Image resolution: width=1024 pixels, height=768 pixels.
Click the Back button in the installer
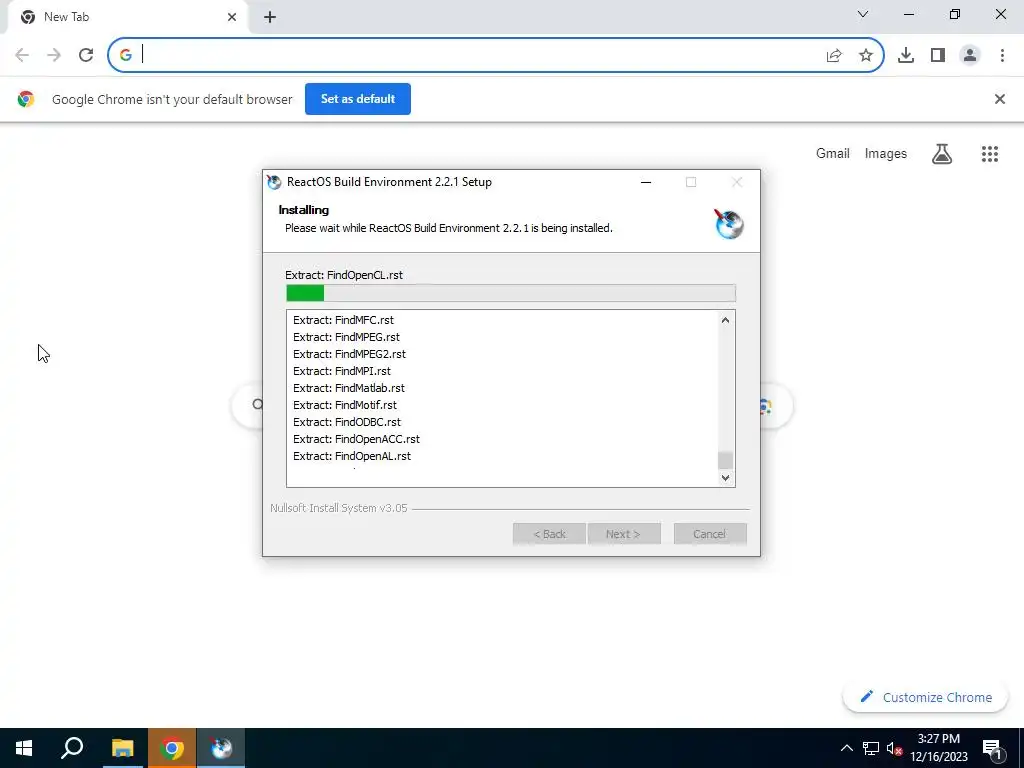click(x=549, y=534)
